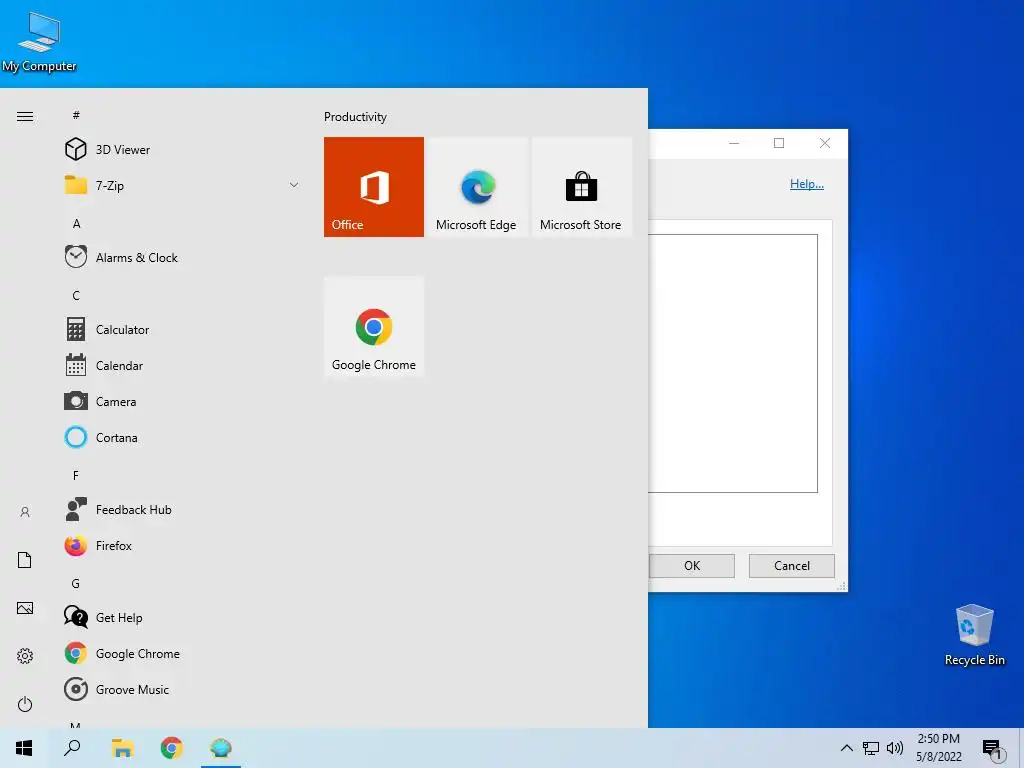Launch Google Chrome from the app list

tap(183, 653)
